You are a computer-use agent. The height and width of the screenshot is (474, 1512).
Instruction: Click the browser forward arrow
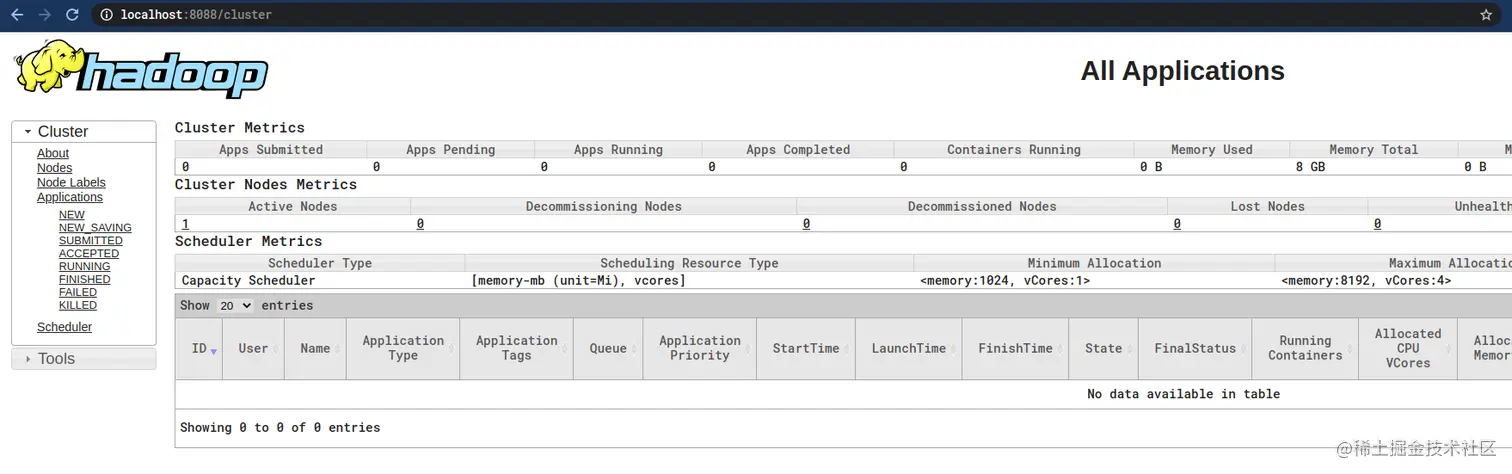point(44,15)
